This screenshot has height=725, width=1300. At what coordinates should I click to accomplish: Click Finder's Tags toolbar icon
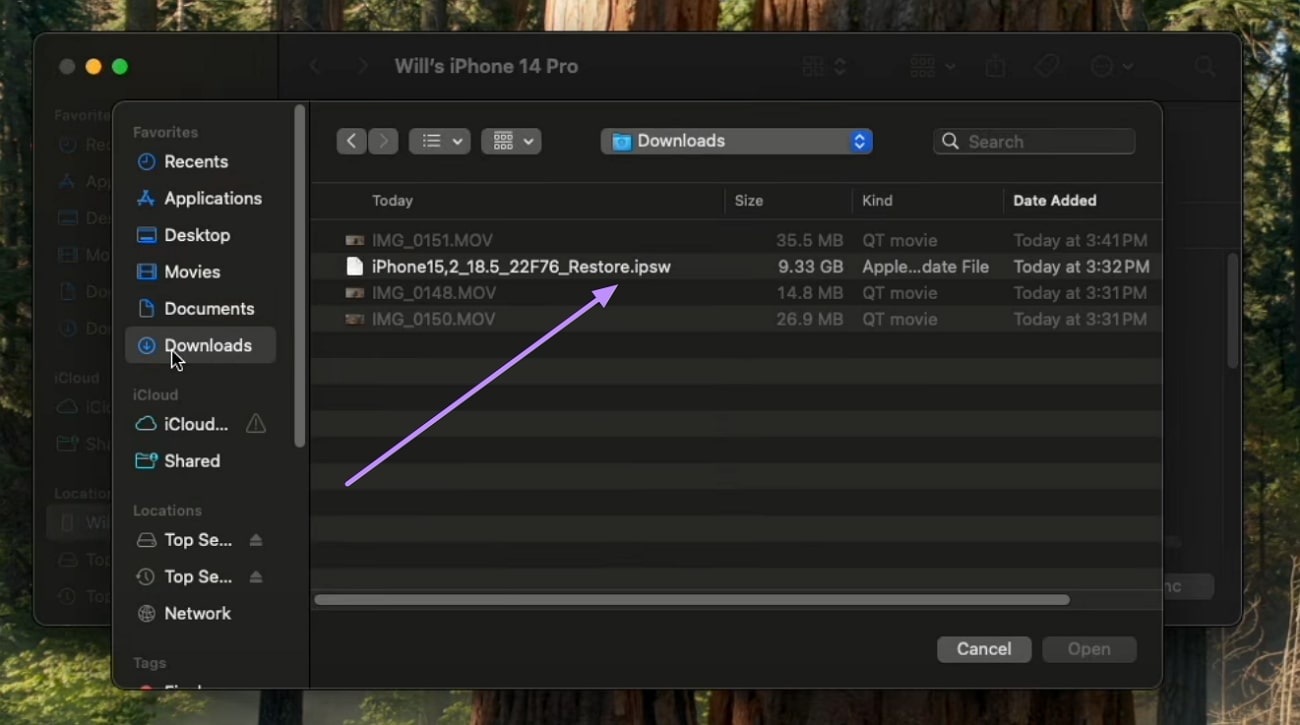click(1046, 66)
